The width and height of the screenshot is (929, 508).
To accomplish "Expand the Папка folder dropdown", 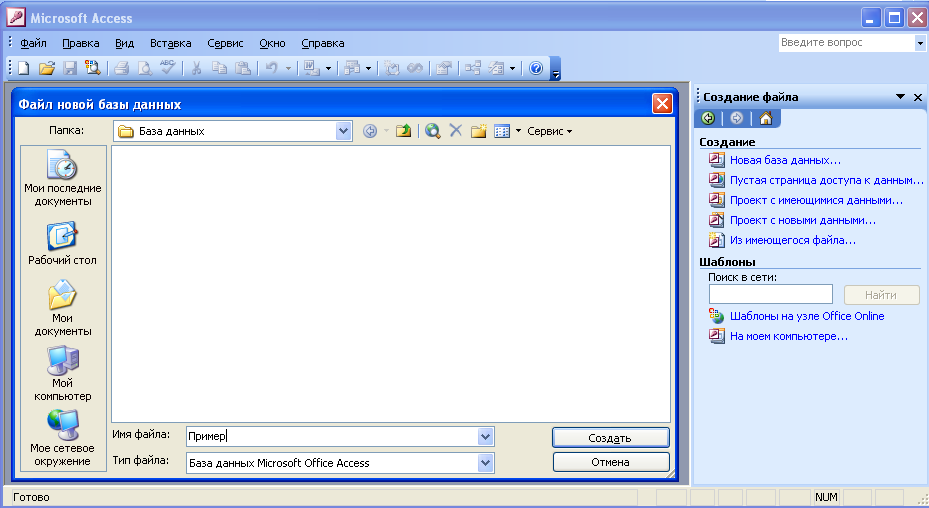I will pos(344,131).
